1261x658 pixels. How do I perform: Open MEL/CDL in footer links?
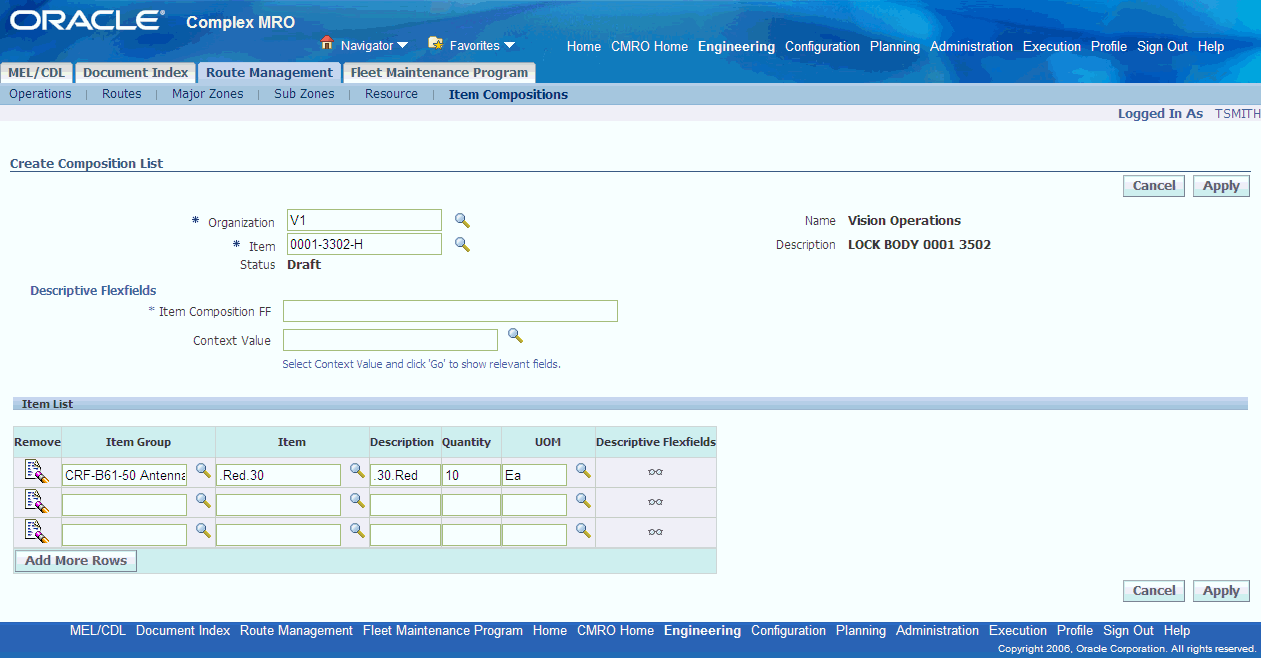(98, 631)
